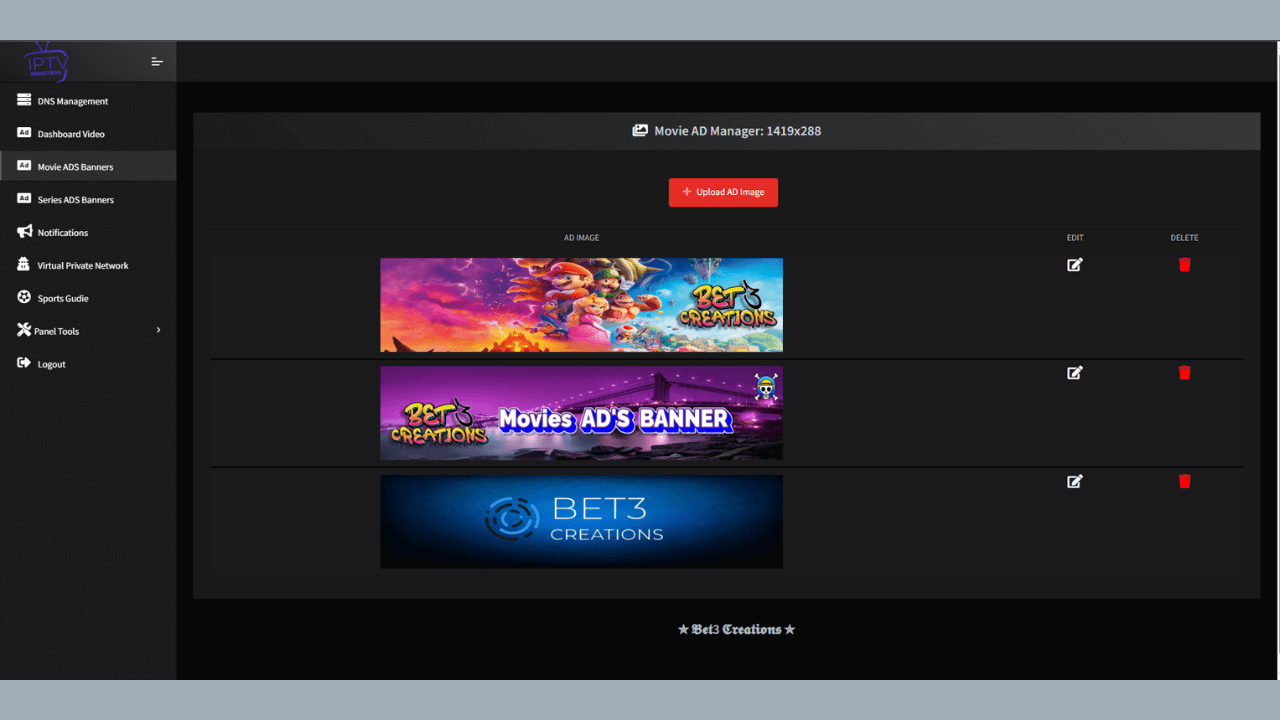Delete the blue BET3 Creations banner
The width and height of the screenshot is (1280, 720).
(x=1185, y=481)
